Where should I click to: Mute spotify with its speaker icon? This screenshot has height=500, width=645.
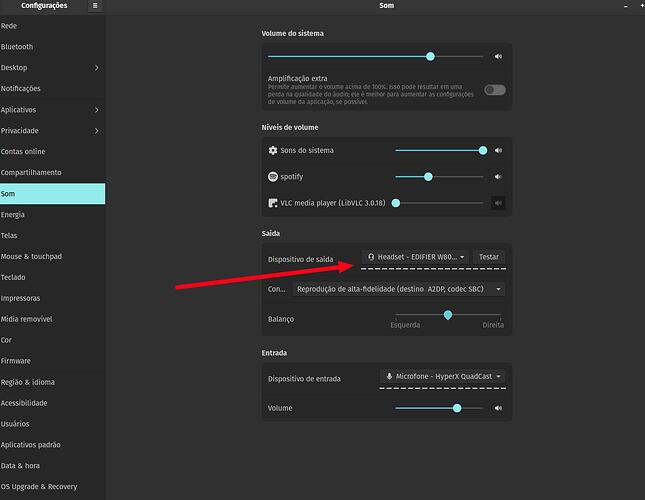(x=498, y=177)
